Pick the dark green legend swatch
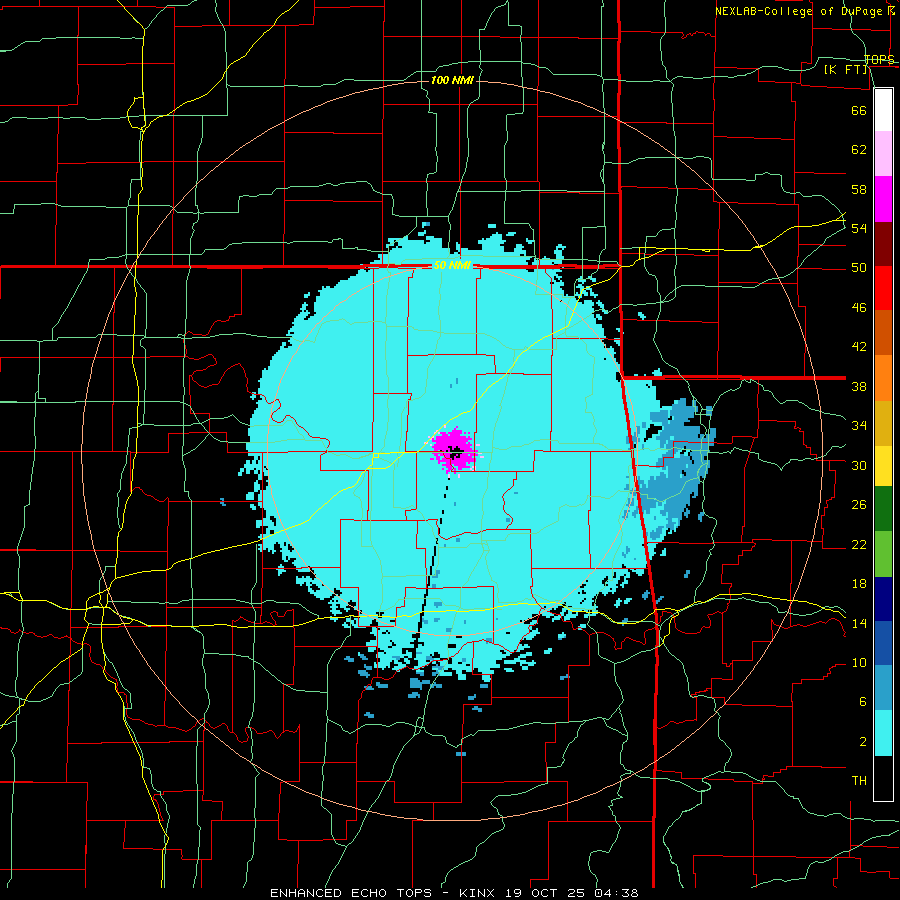 883,509
